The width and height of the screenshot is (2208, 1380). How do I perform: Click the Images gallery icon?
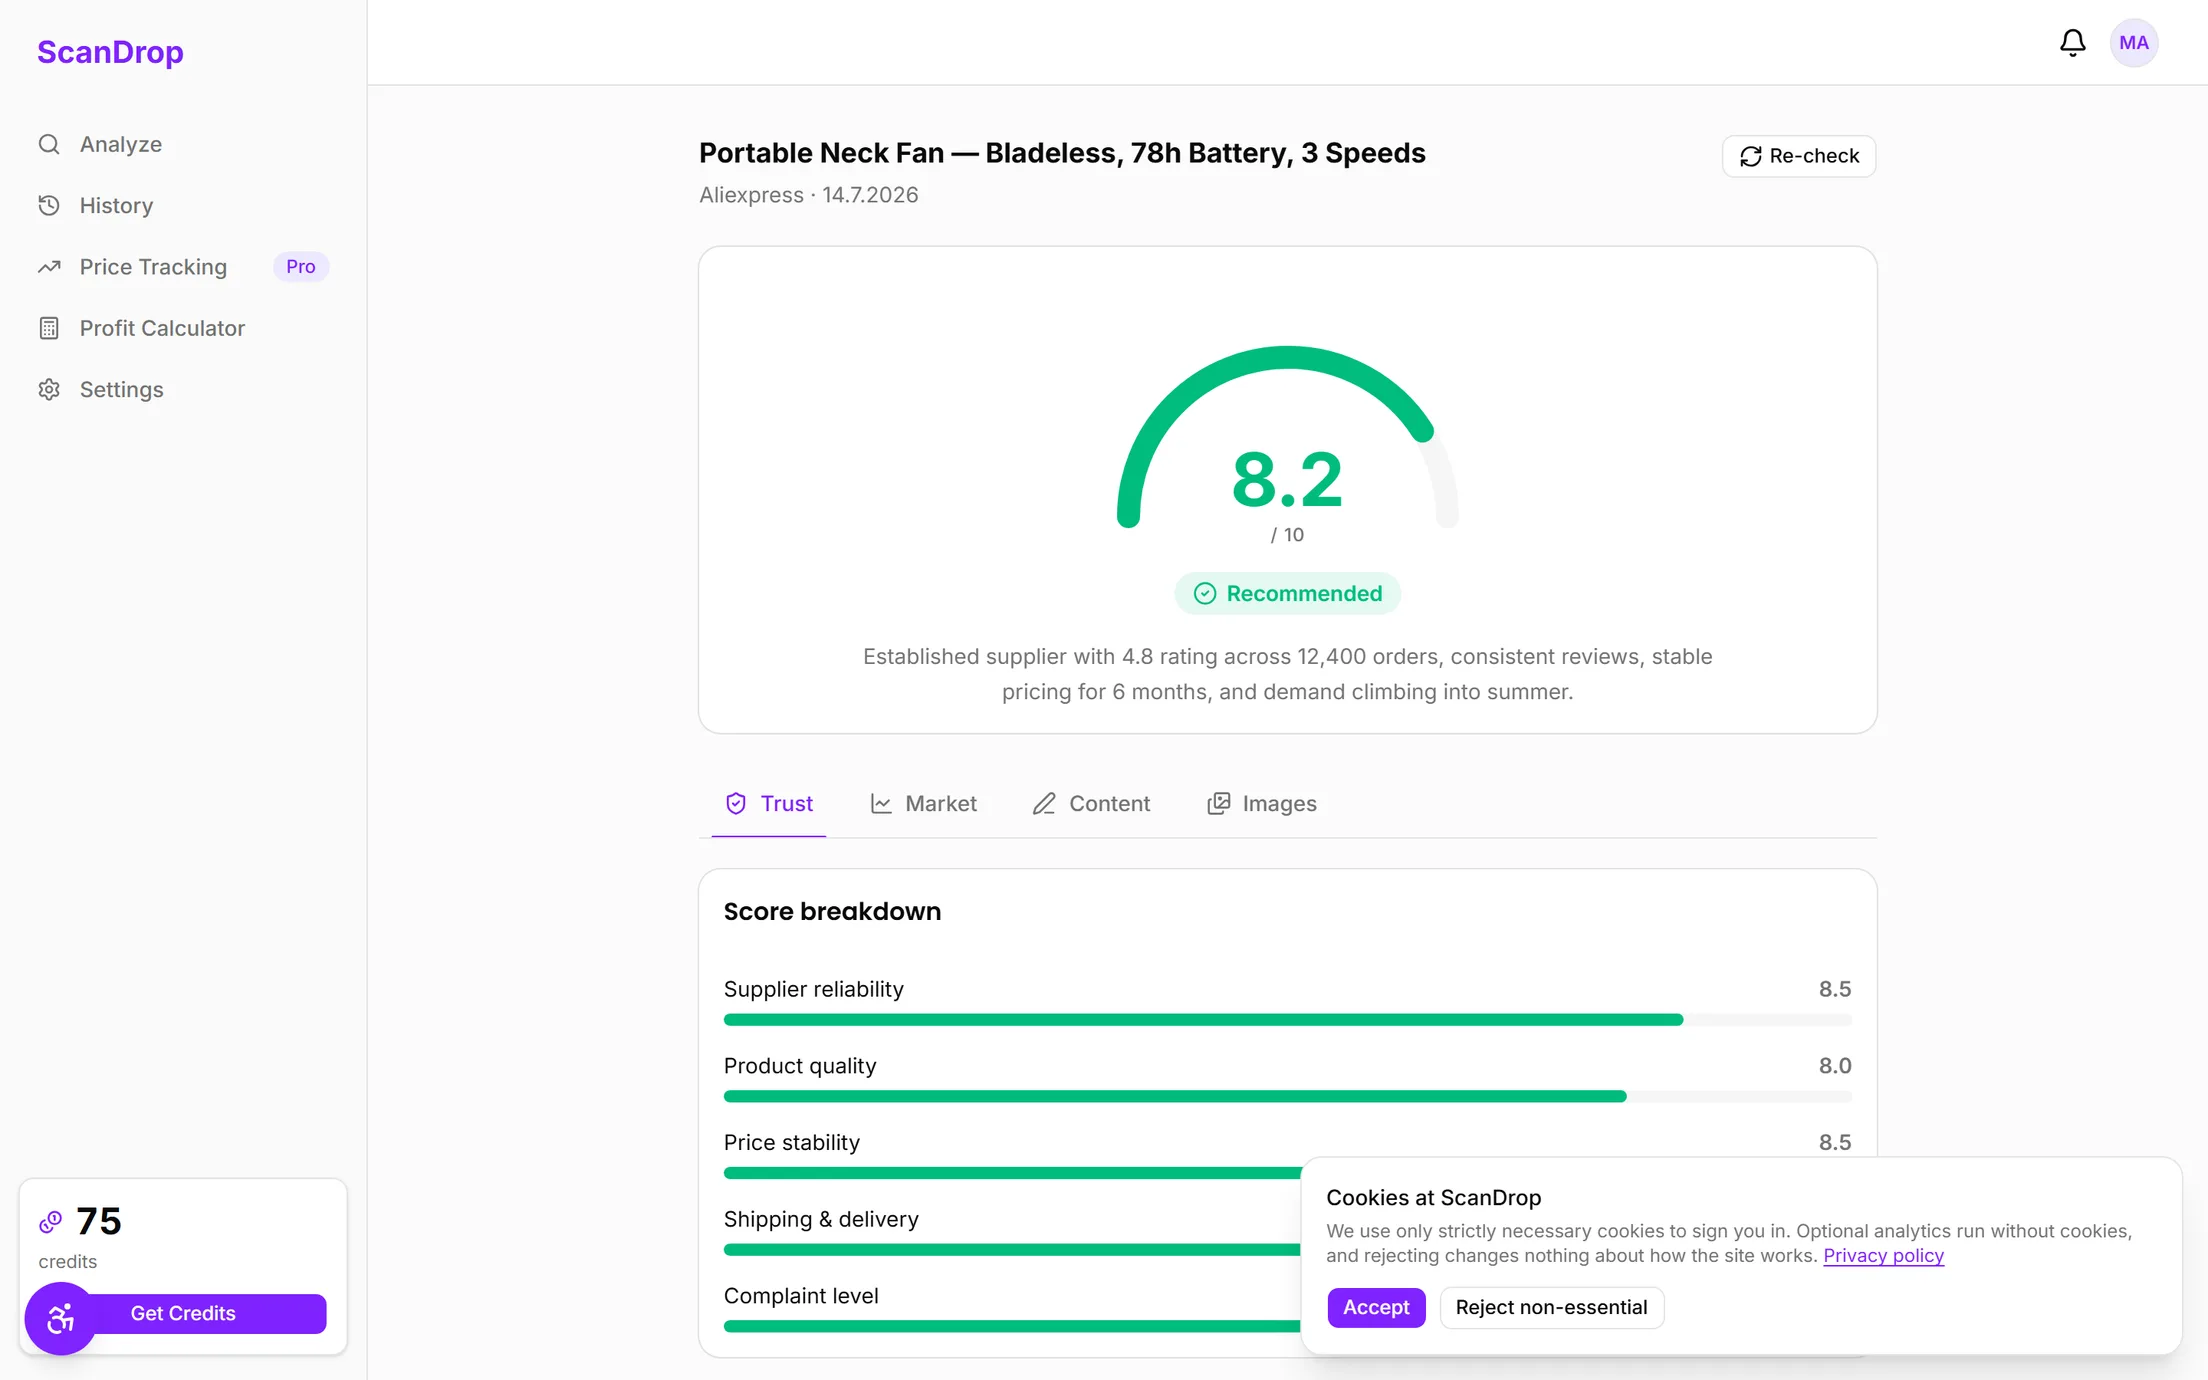[x=1218, y=804]
